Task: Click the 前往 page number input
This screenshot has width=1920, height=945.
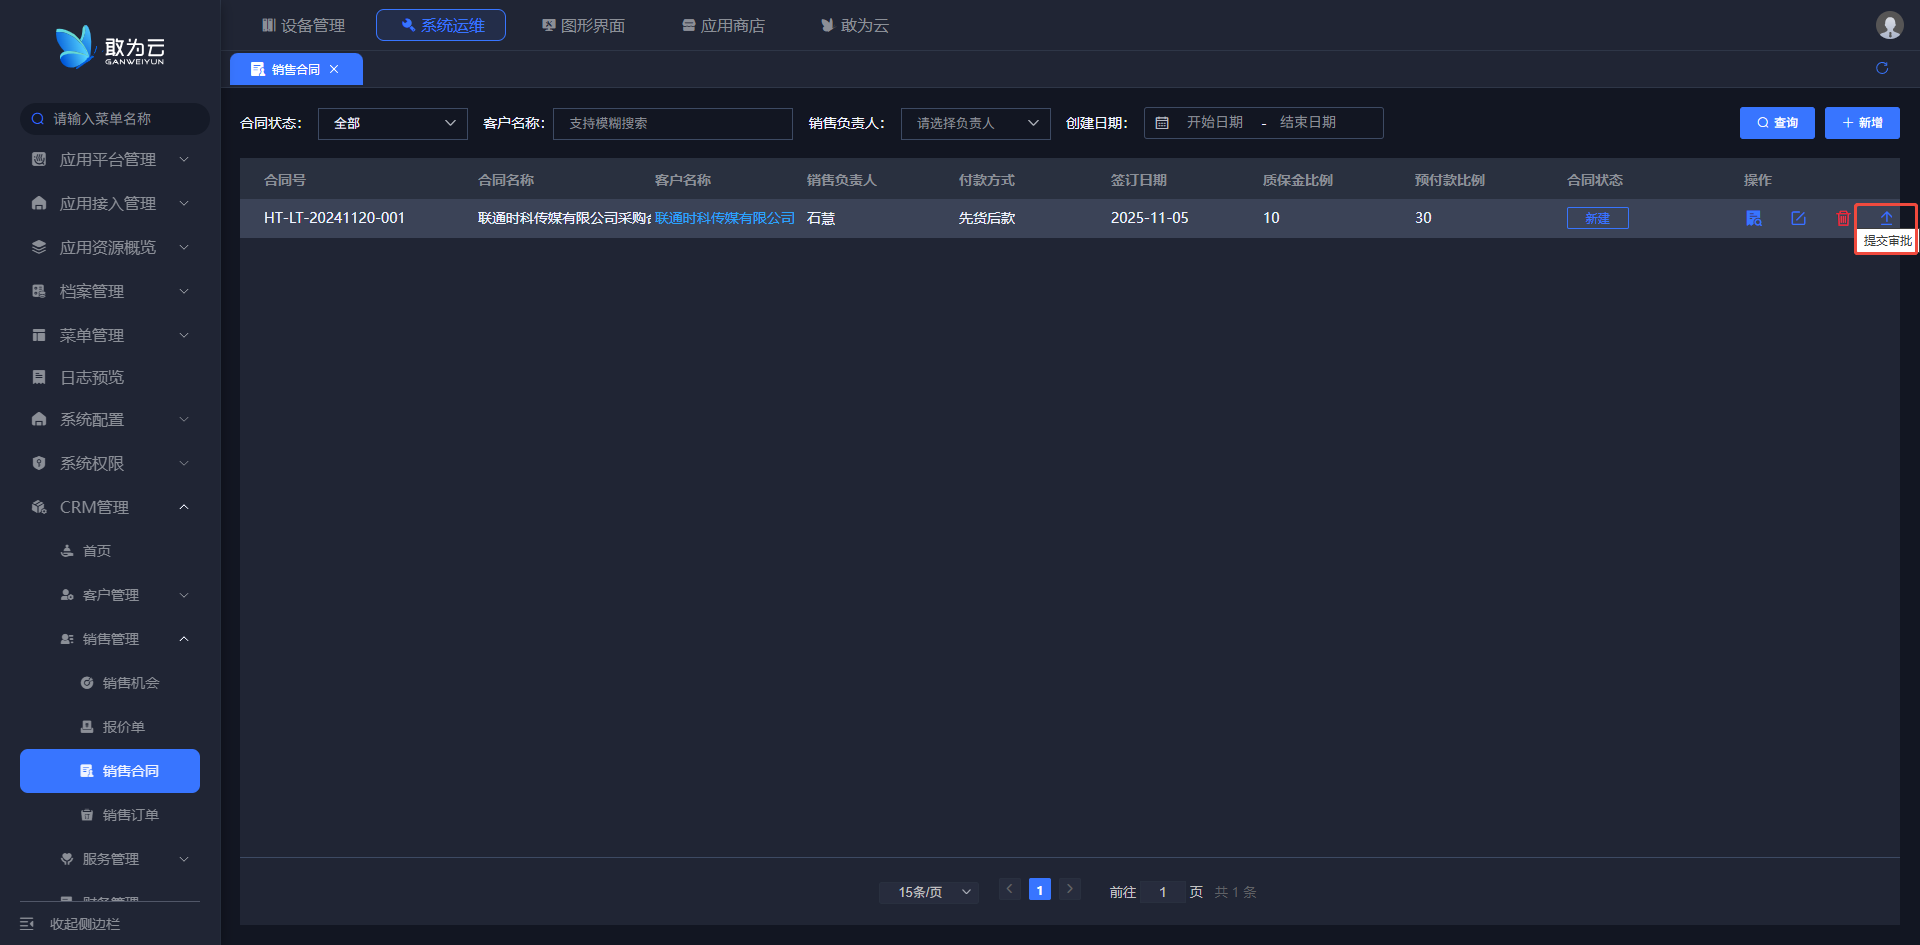Action: coord(1163,892)
